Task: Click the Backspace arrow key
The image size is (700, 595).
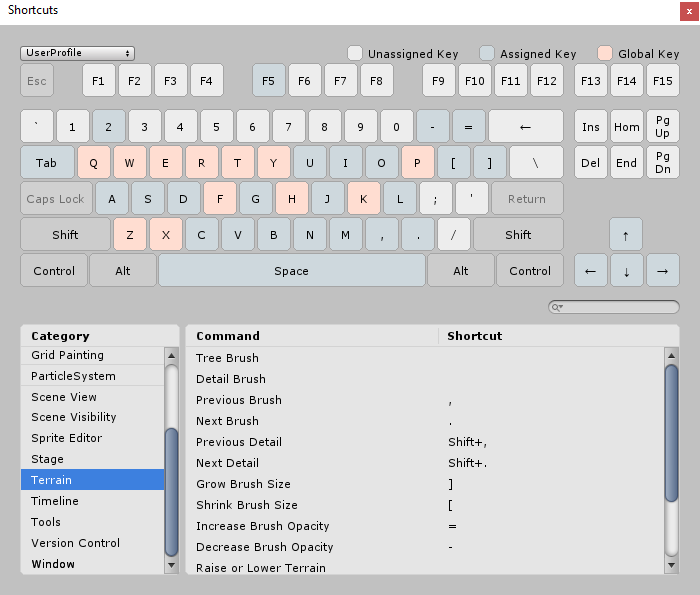Action: click(x=526, y=126)
